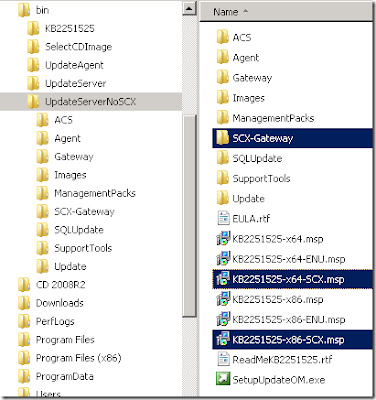Select UpdateServerNoSCX in the tree pane
This screenshot has height=400, width=376.
pos(90,101)
